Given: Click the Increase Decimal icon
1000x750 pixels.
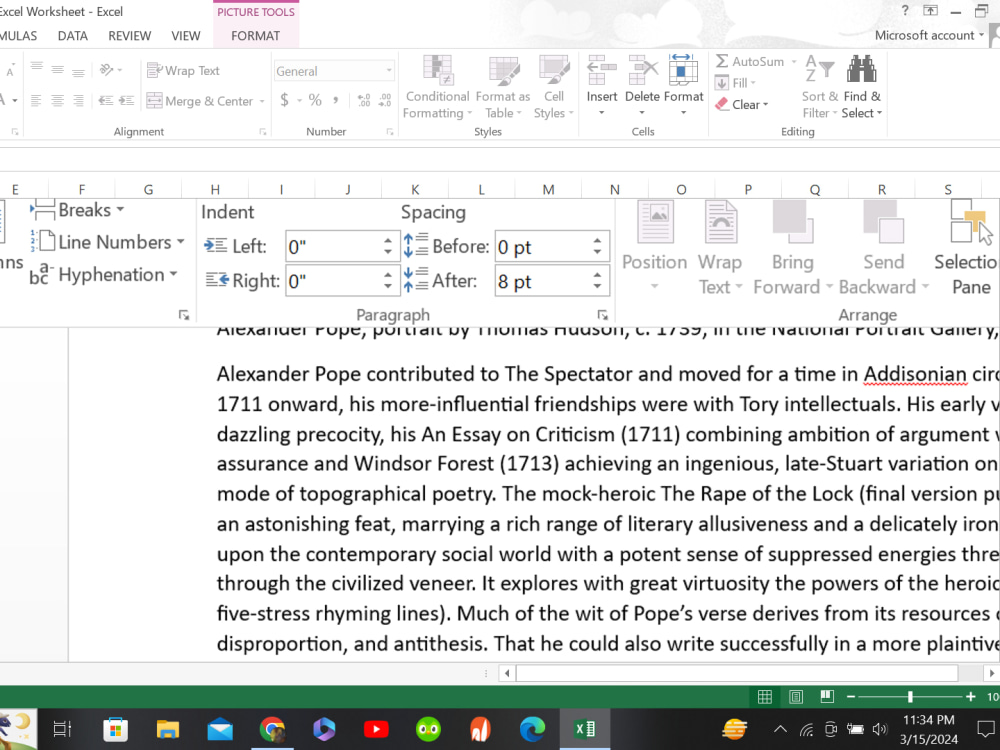Looking at the screenshot, I should pyautogui.click(x=364, y=100).
